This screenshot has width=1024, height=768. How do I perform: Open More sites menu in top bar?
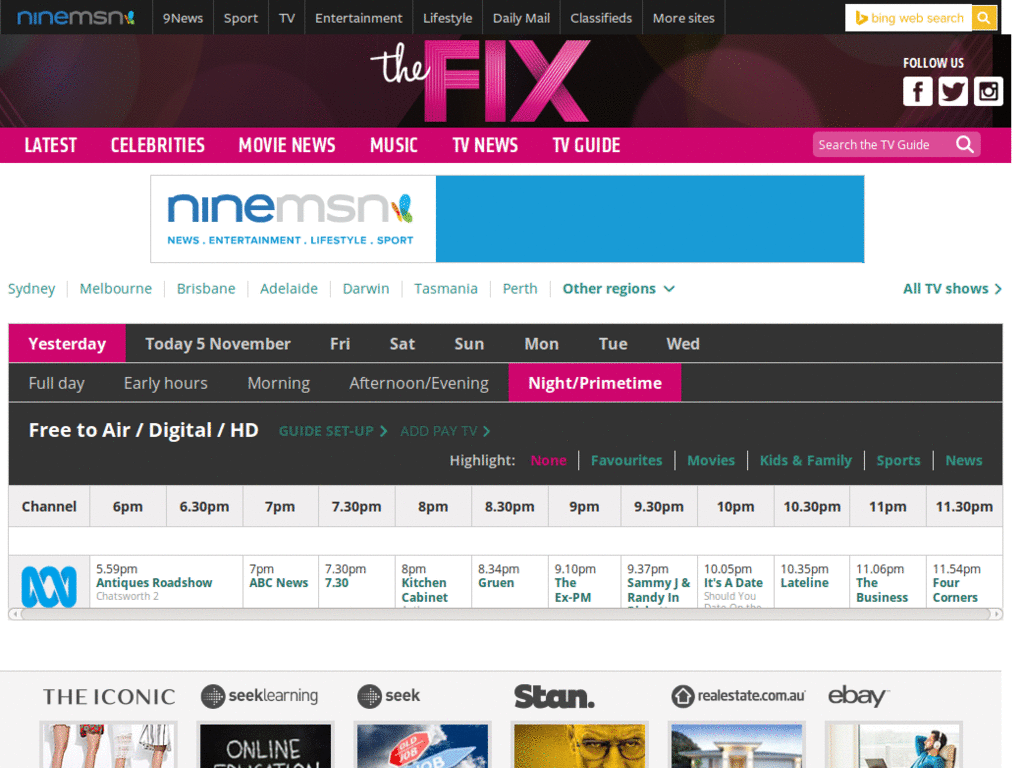(684, 18)
